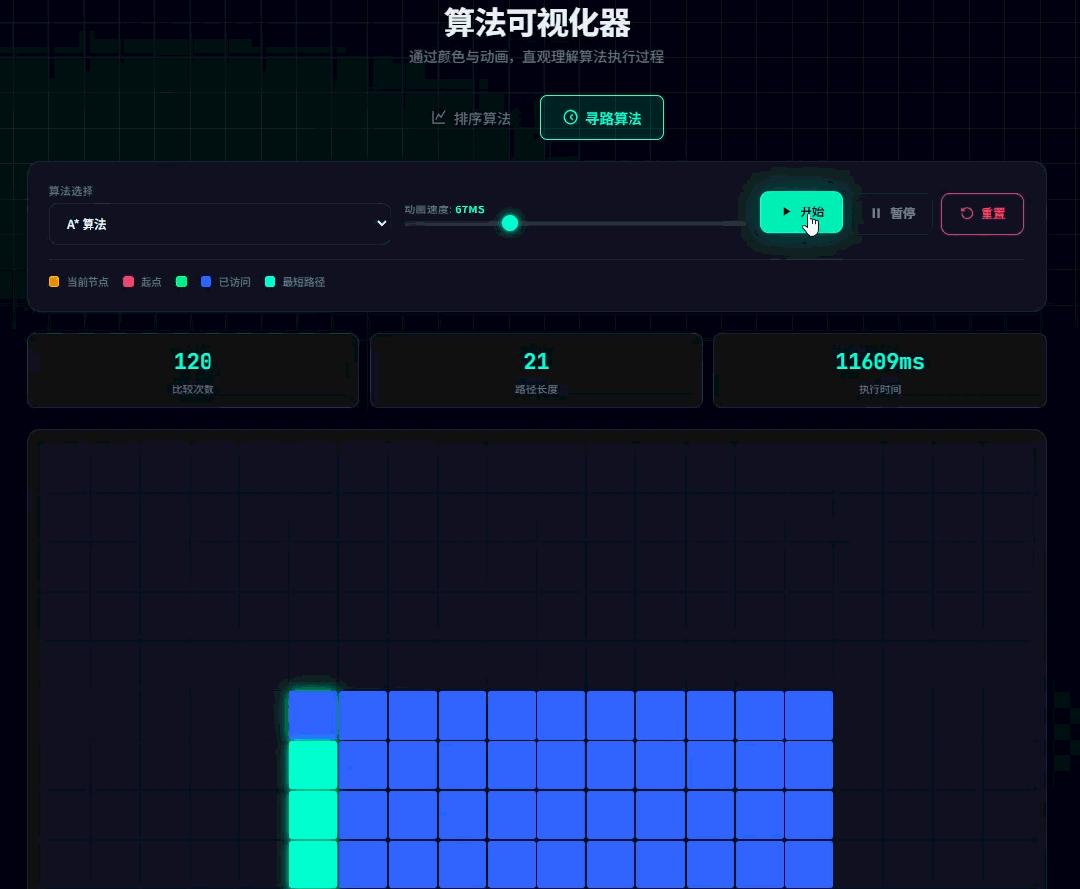The width and height of the screenshot is (1080, 889).
Task: Click the 路径长度 stat card showing 21
Action: (536, 370)
